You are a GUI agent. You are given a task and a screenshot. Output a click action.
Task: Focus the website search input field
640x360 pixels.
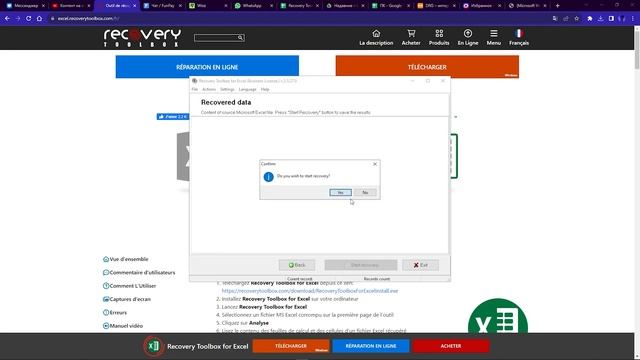216,38
